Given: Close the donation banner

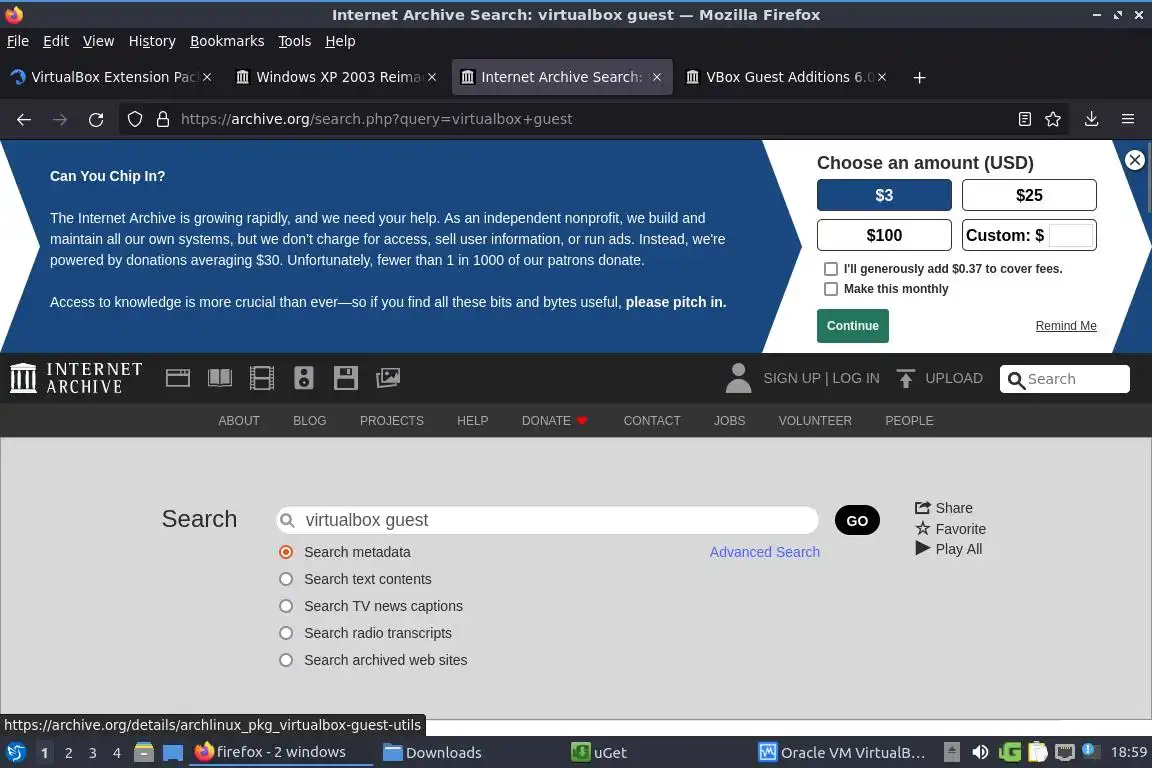Looking at the screenshot, I should 1134,160.
